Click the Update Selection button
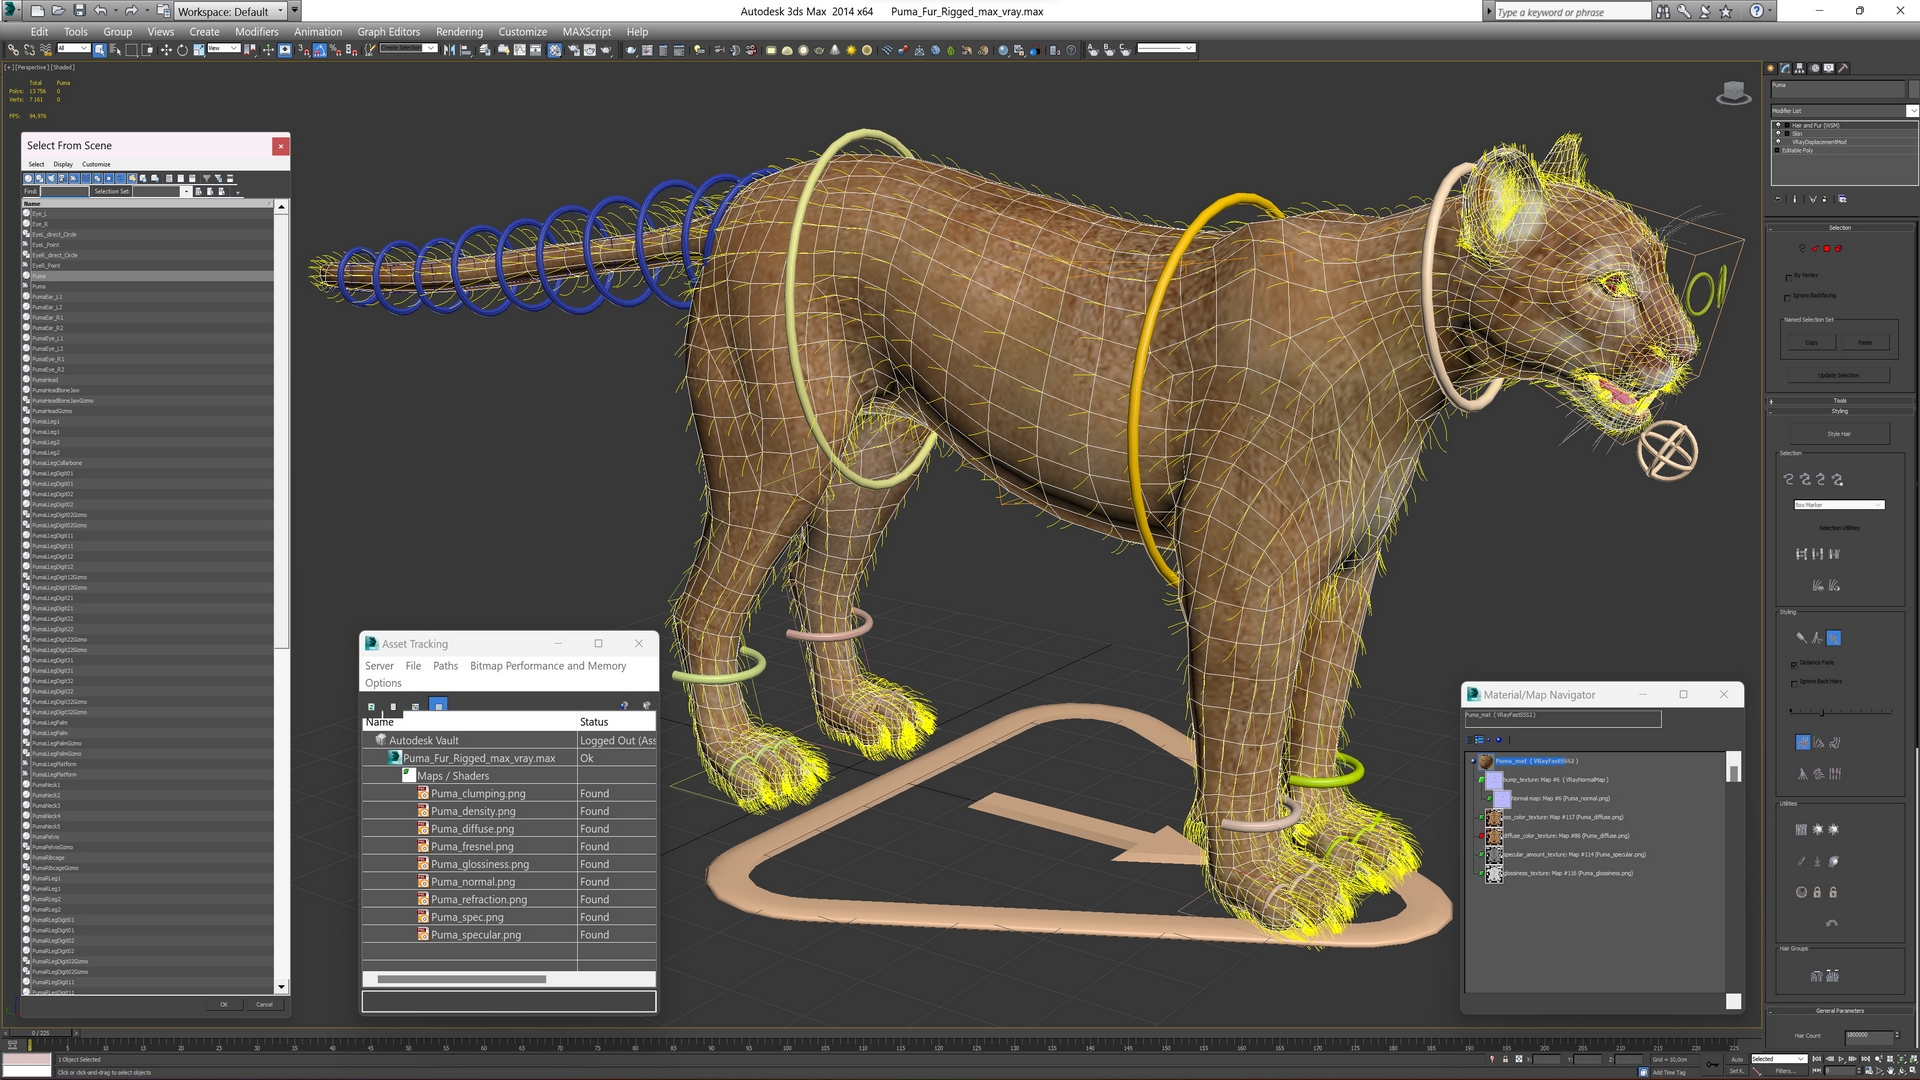The height and width of the screenshot is (1080, 1920). click(1839, 375)
